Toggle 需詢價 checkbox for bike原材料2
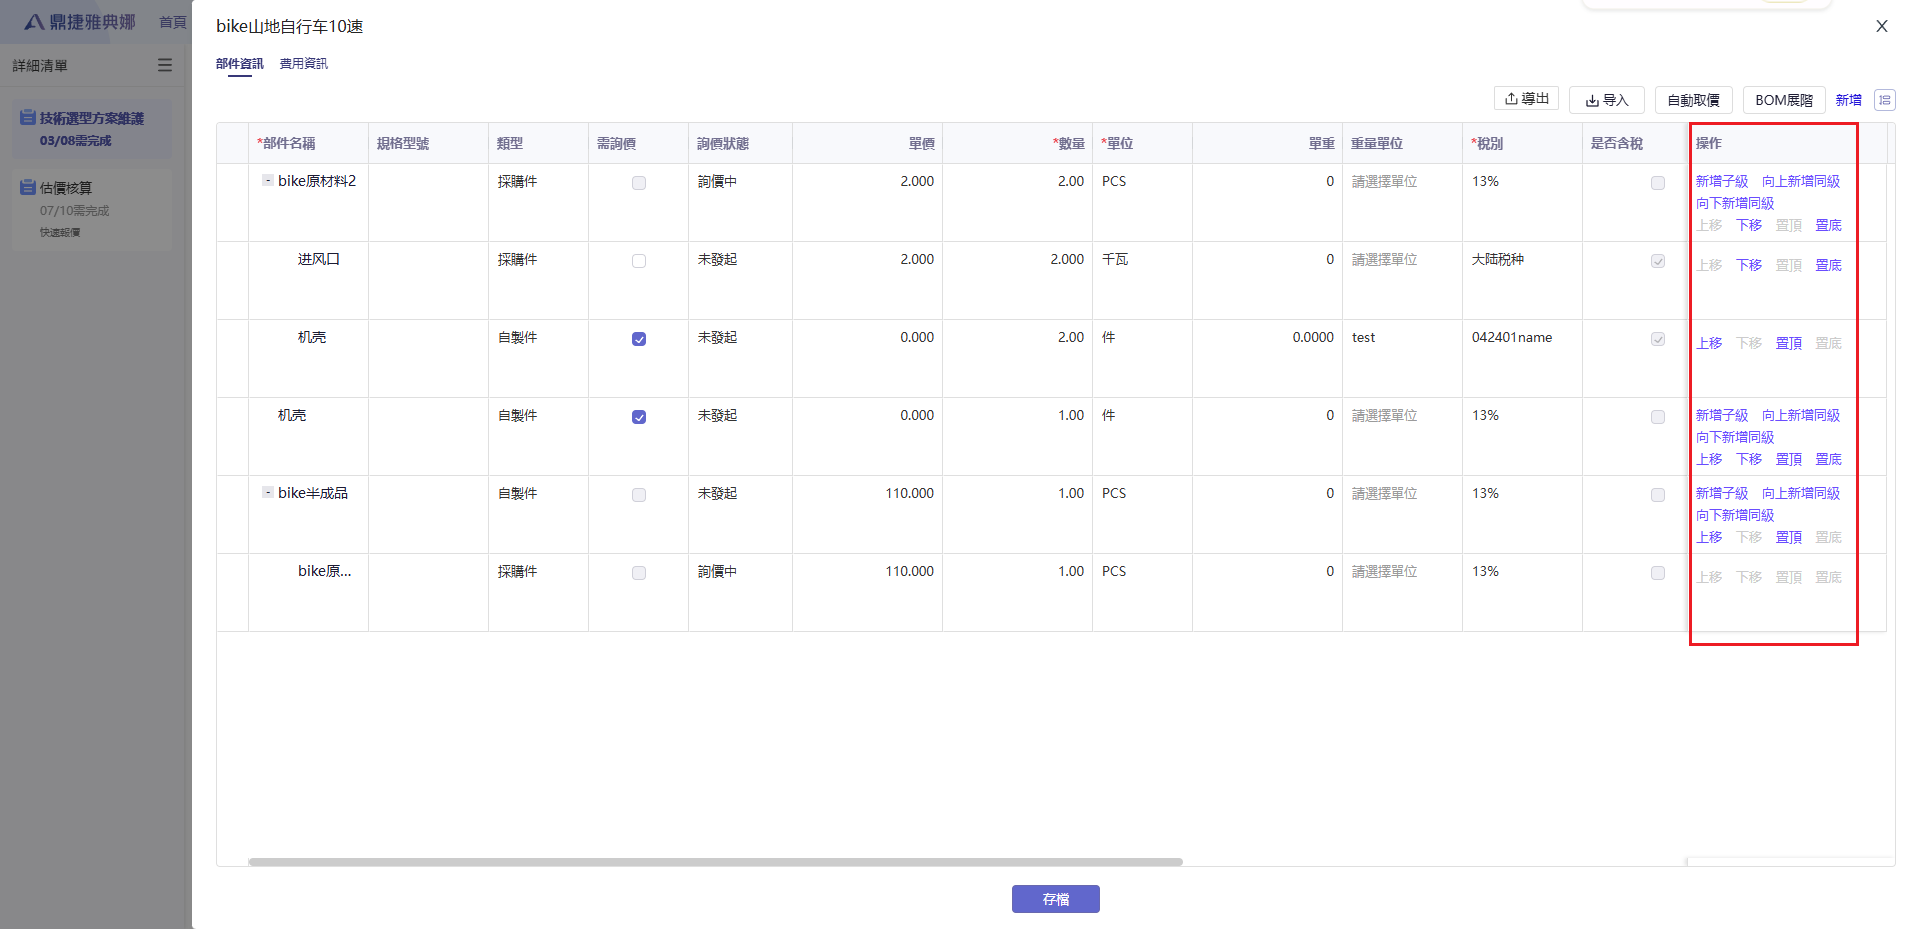Image resolution: width=1920 pixels, height=929 pixels. click(639, 183)
